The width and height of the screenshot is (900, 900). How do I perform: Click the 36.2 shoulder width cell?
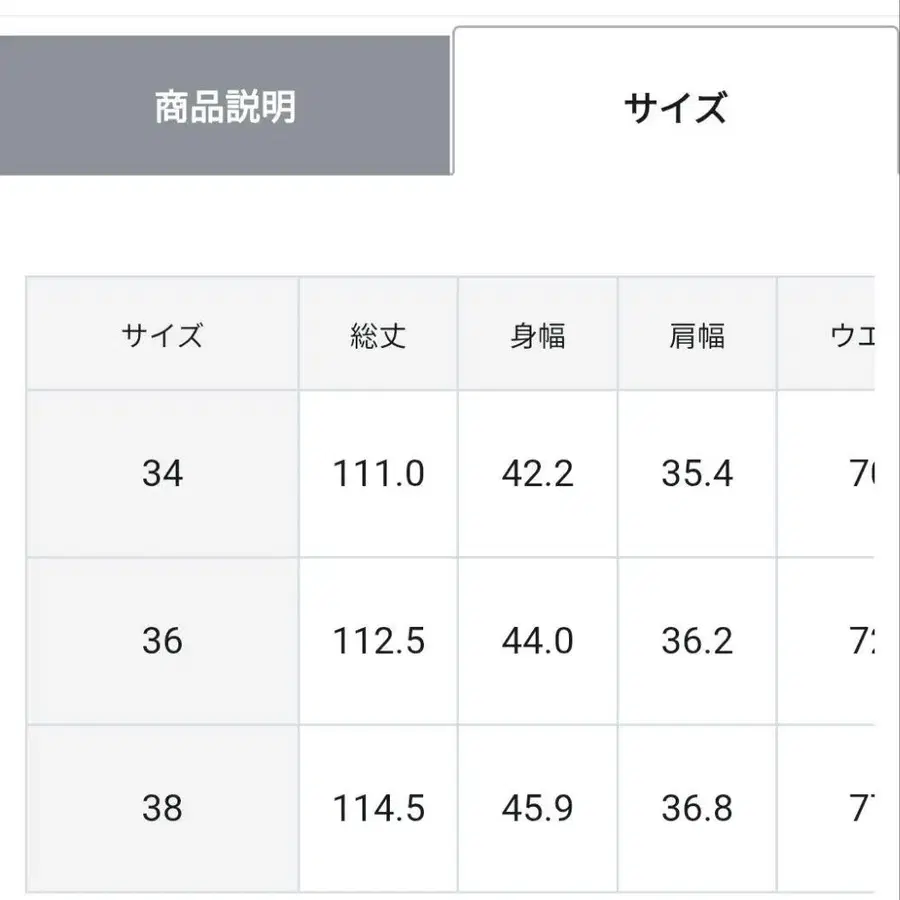point(697,640)
